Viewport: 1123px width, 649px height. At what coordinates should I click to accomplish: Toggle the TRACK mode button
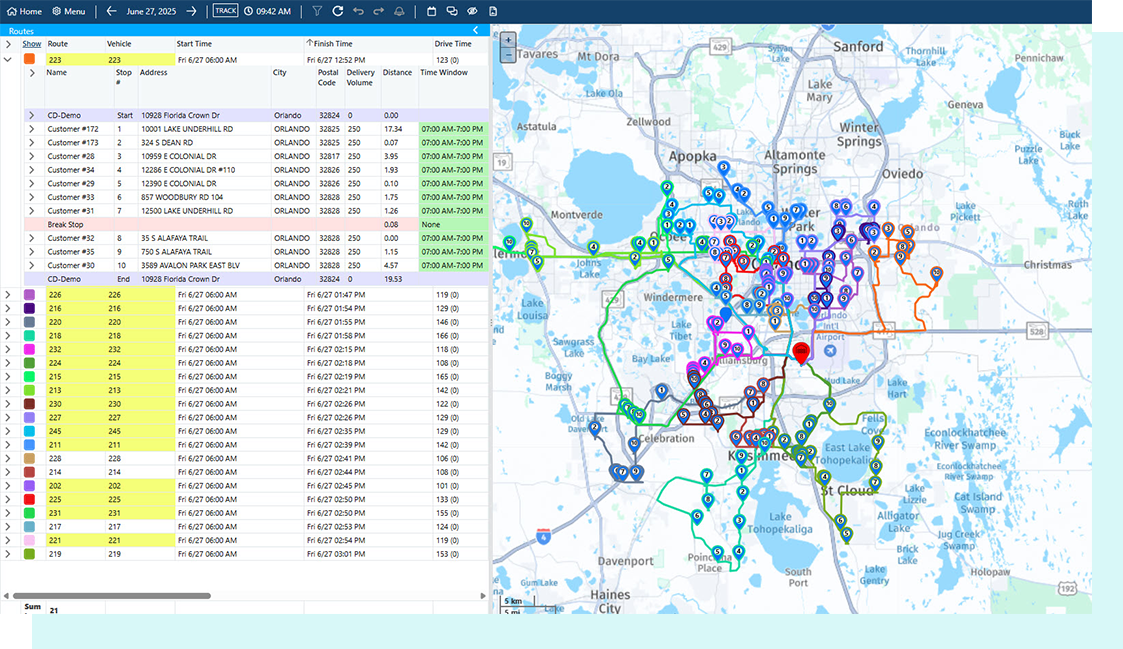[225, 11]
